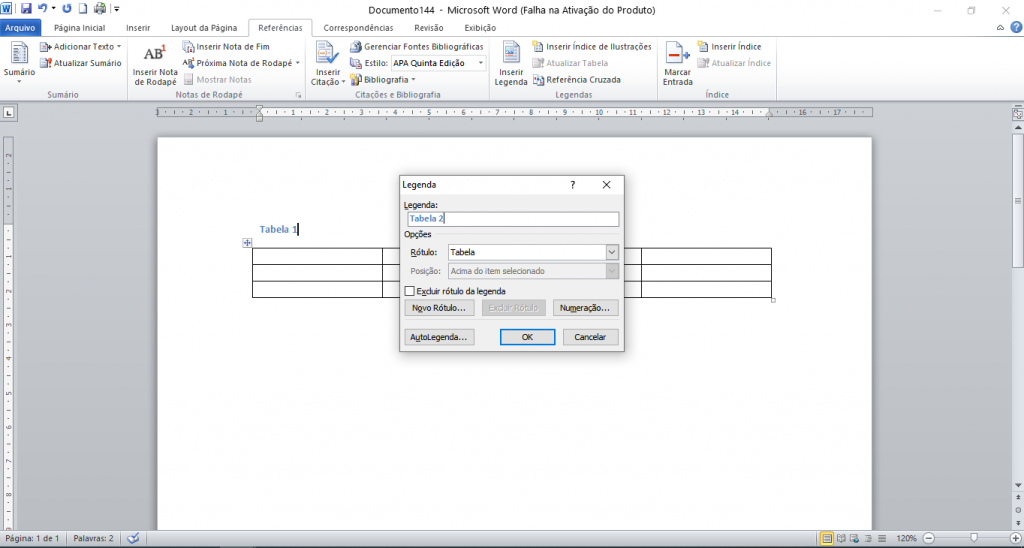
Task: Switch to the Layout da Página tab
Action: 203,28
